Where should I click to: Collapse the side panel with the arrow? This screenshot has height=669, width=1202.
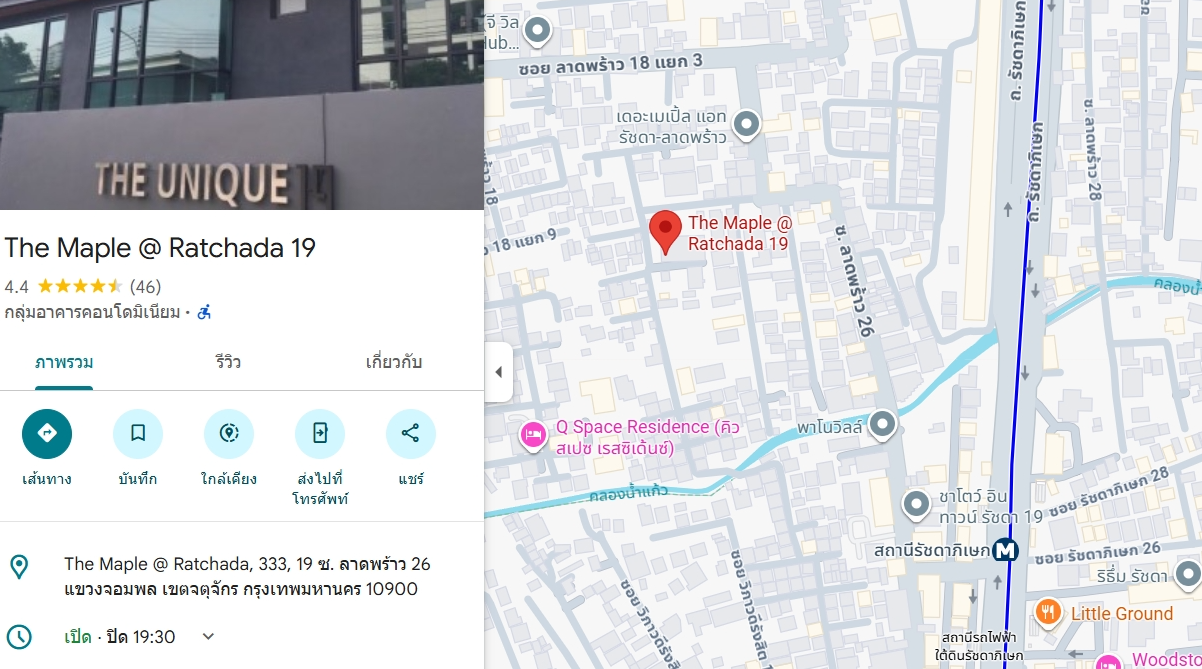[x=498, y=372]
